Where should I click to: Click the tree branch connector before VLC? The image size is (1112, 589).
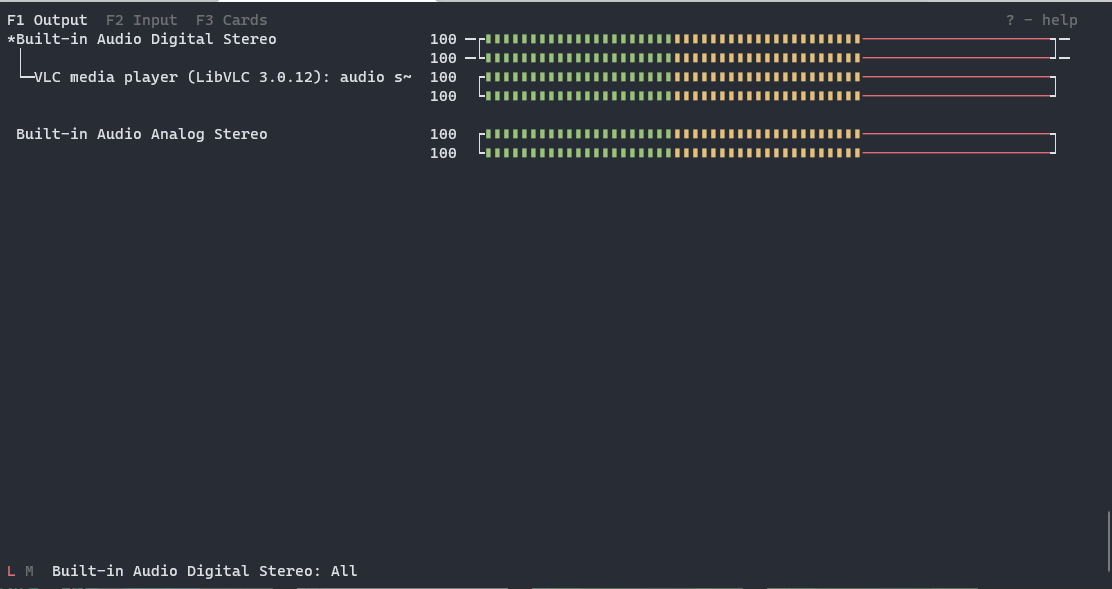[x=24, y=67]
